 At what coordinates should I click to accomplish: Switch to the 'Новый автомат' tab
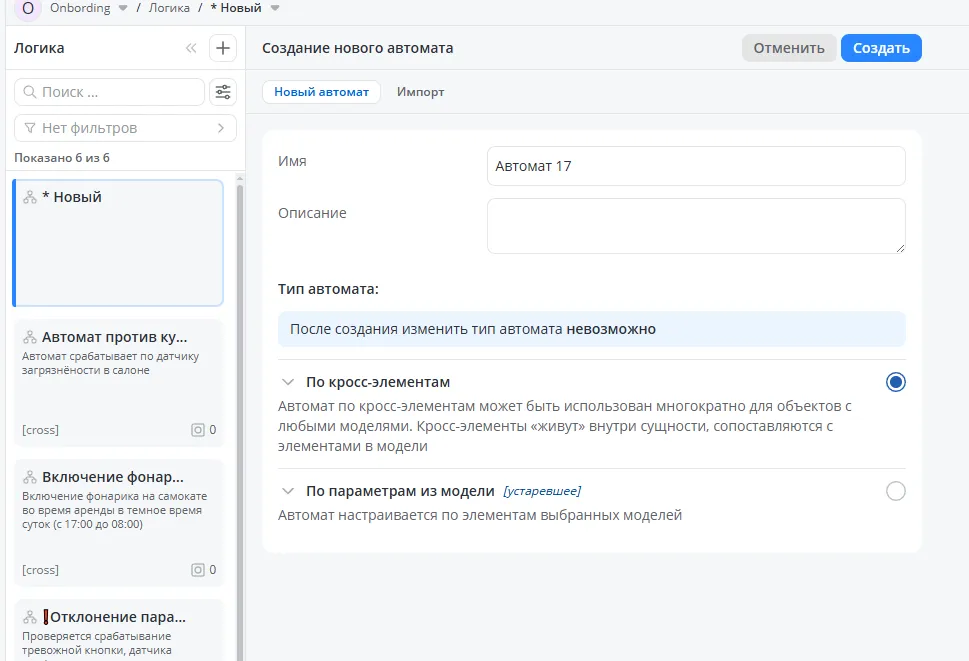click(x=321, y=92)
